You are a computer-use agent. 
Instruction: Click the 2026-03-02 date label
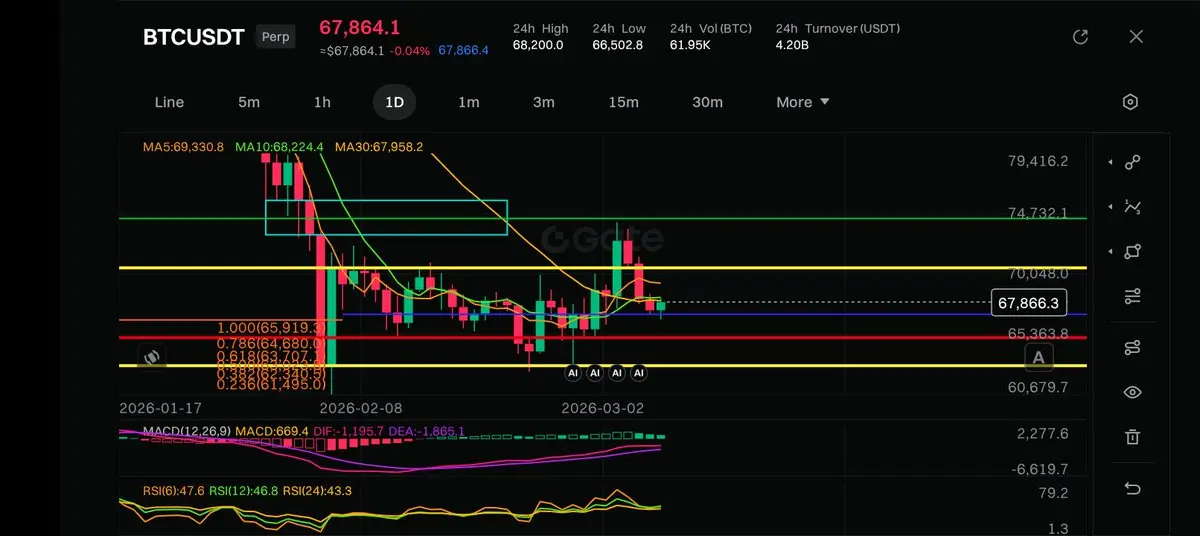coord(603,408)
